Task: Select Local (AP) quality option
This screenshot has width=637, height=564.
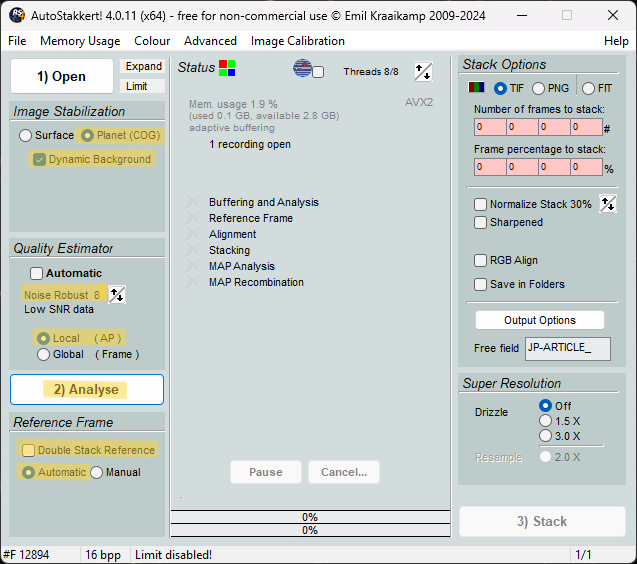Action: [43, 338]
